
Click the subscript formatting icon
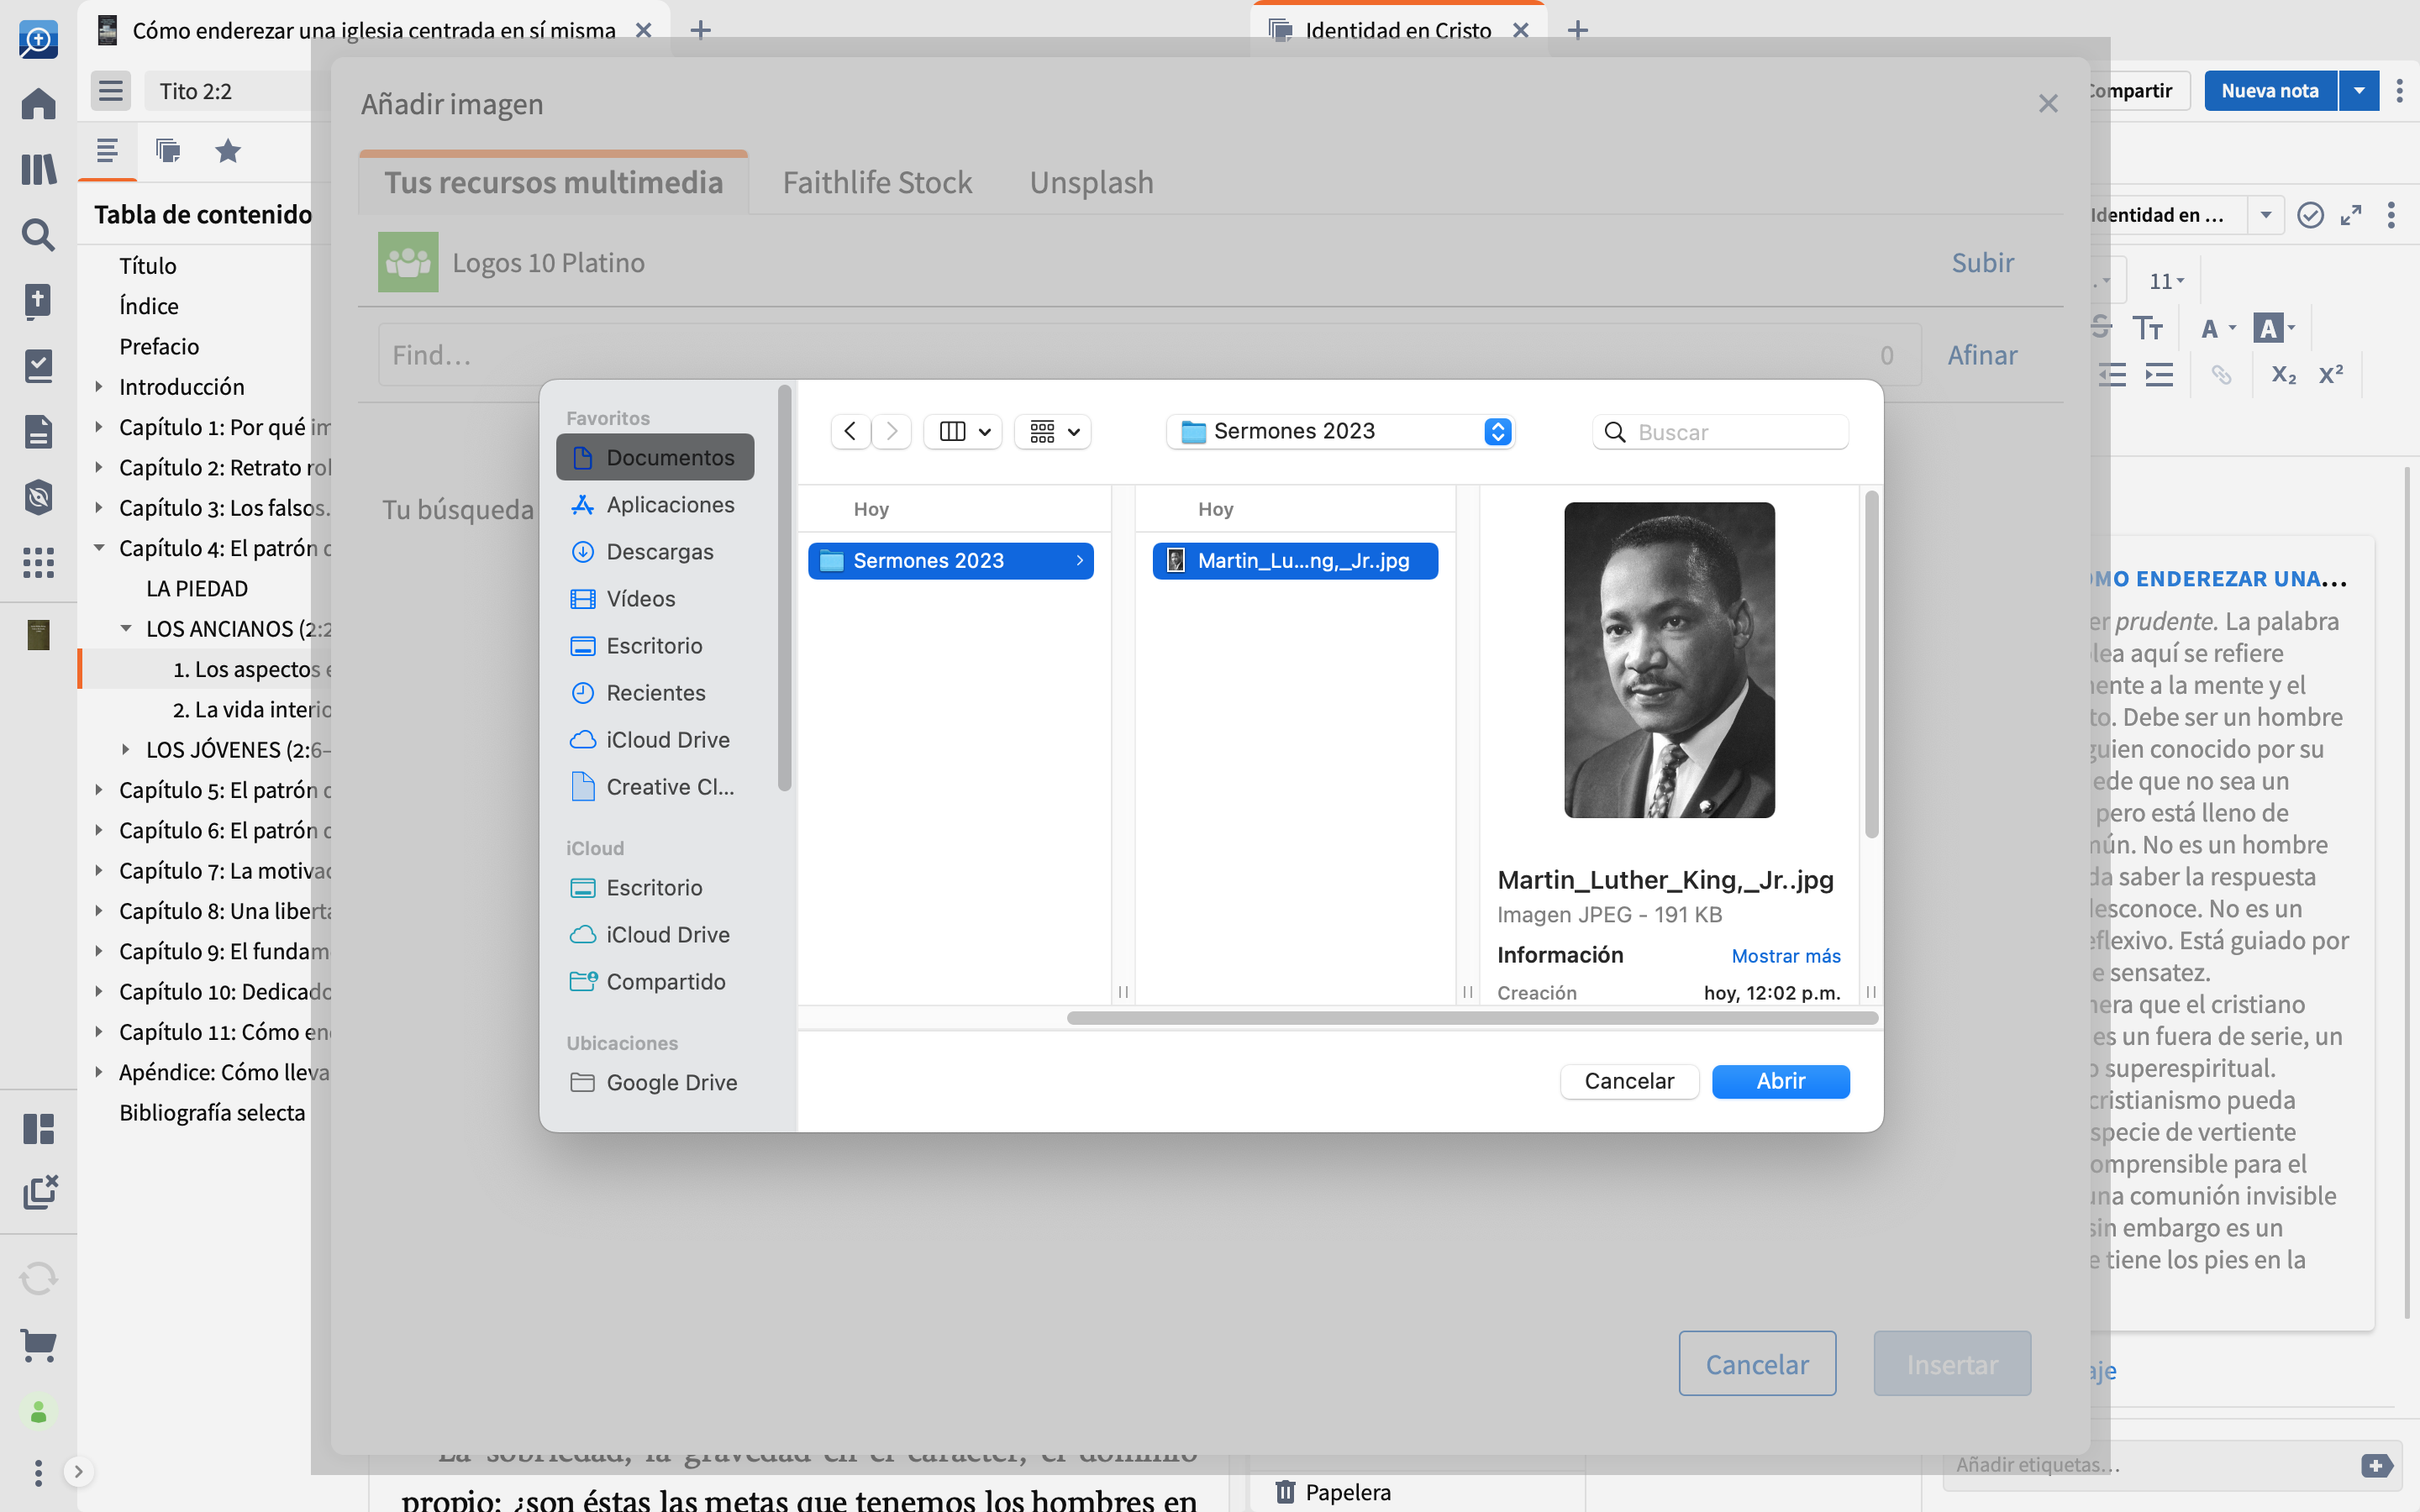coord(2283,375)
